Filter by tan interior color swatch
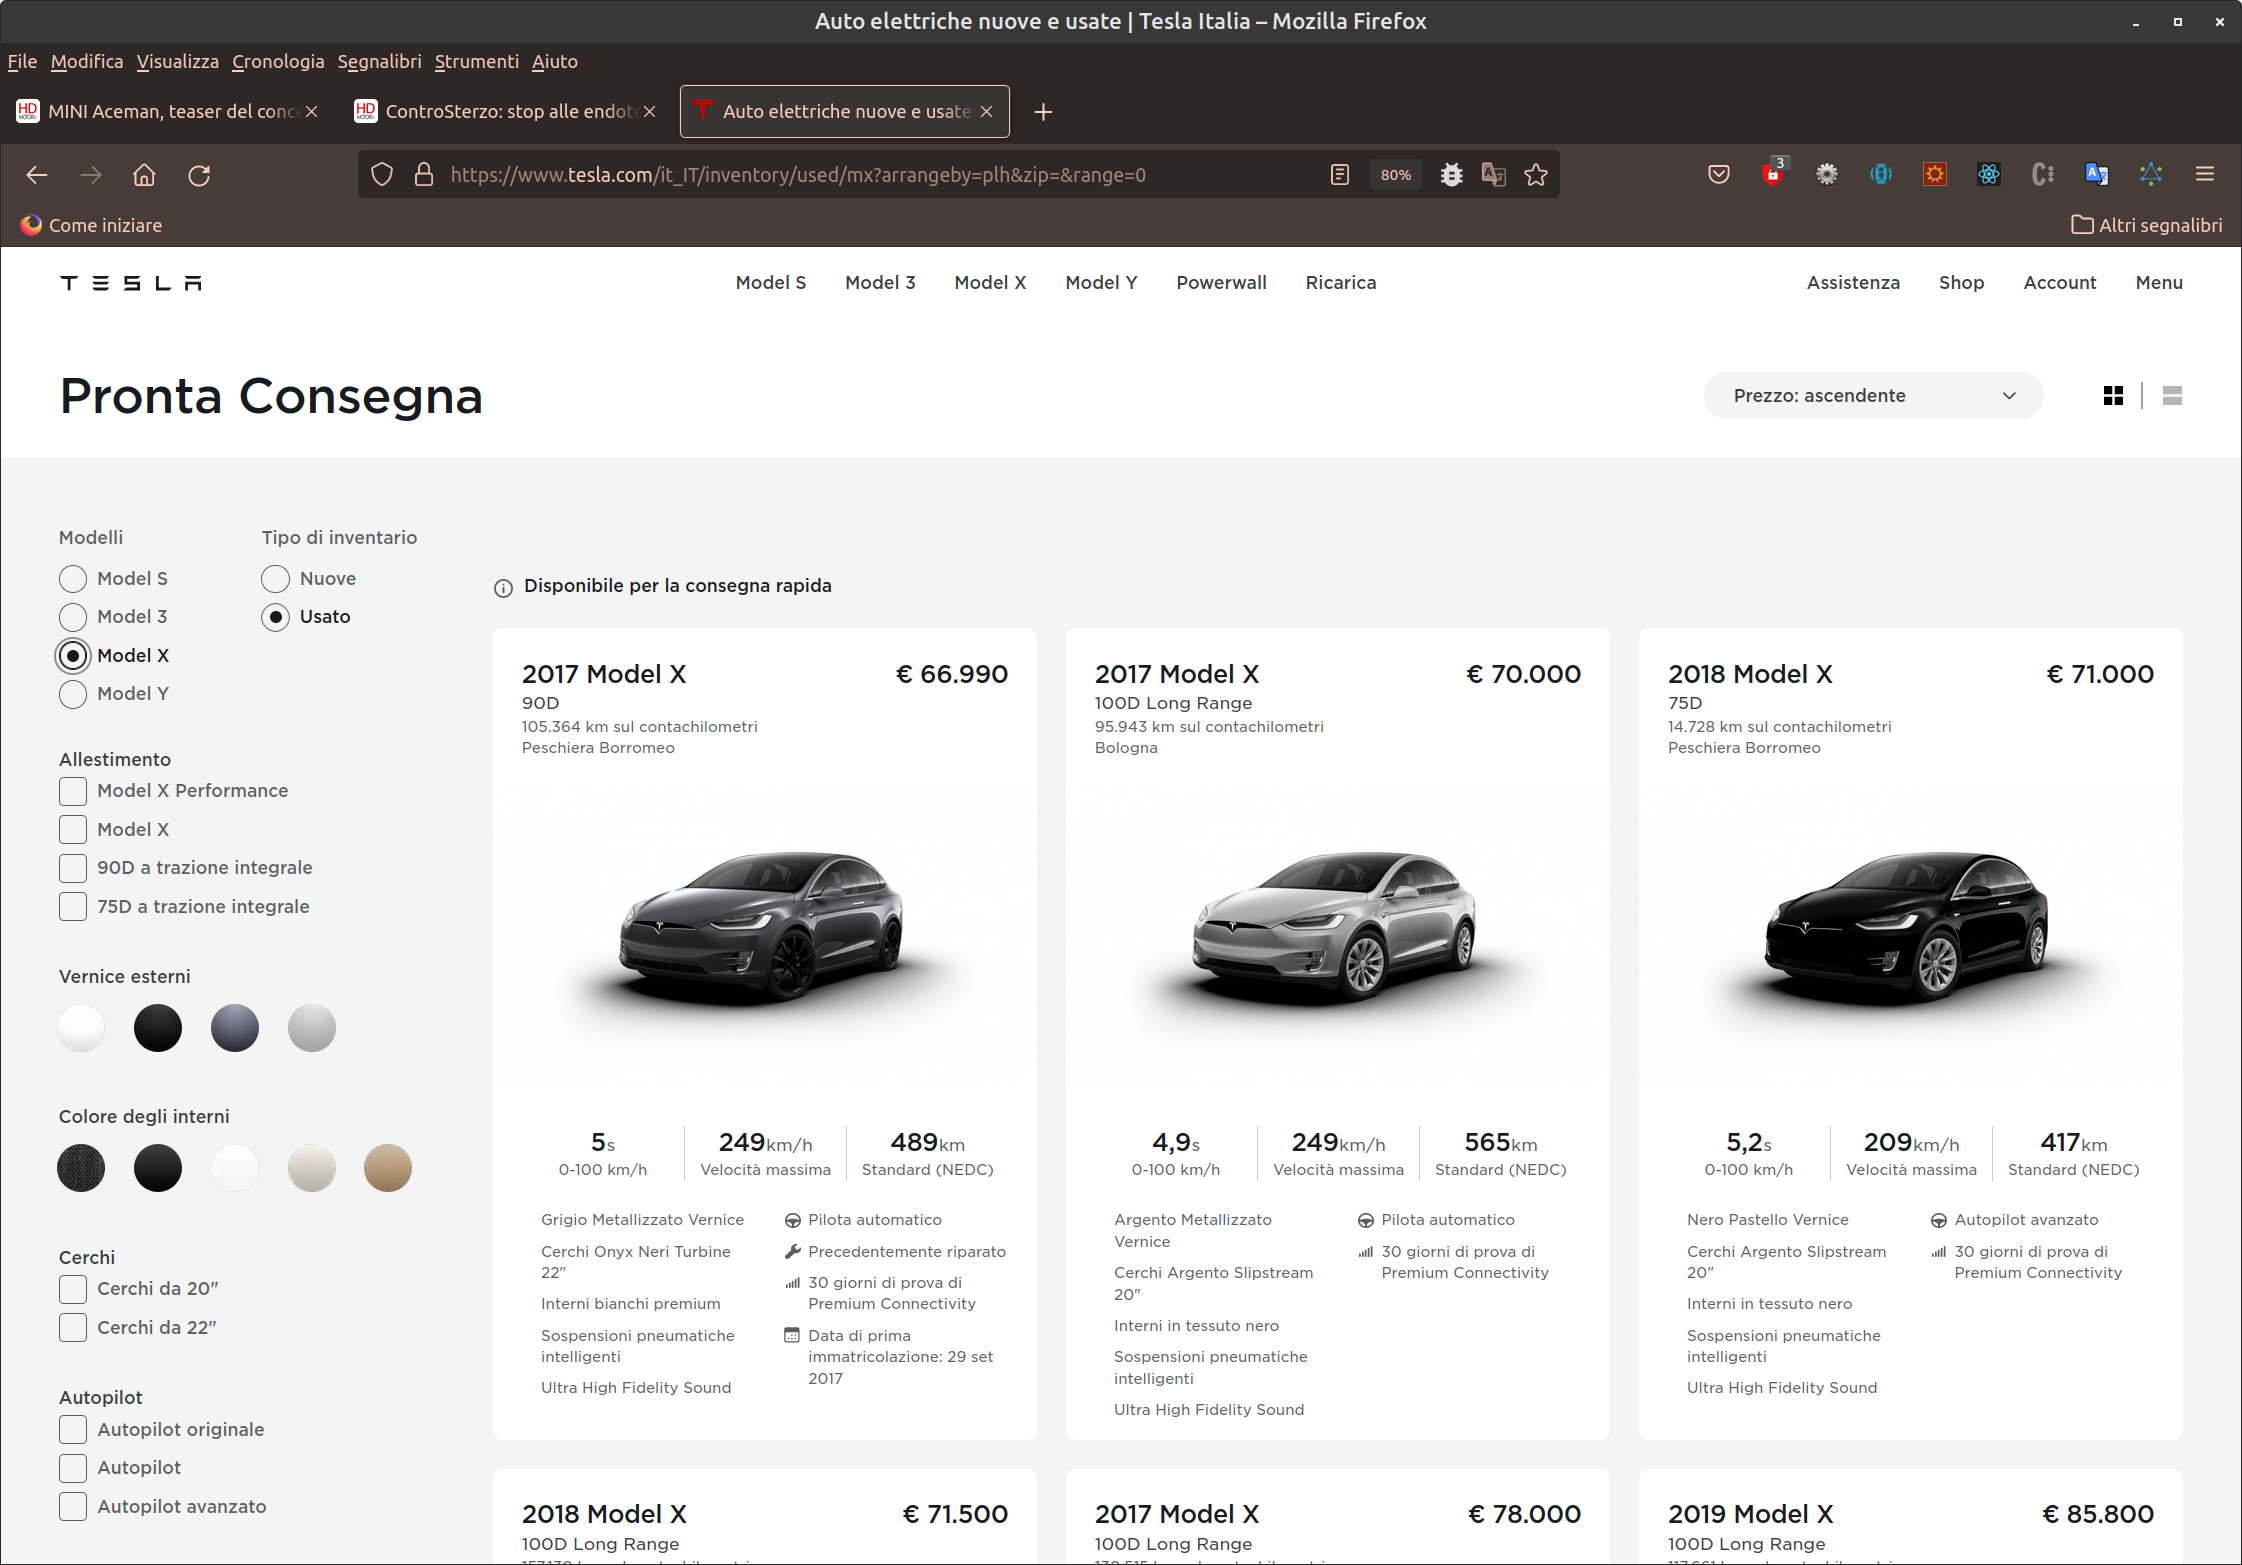The width and height of the screenshot is (2242, 1565). pos(388,1168)
